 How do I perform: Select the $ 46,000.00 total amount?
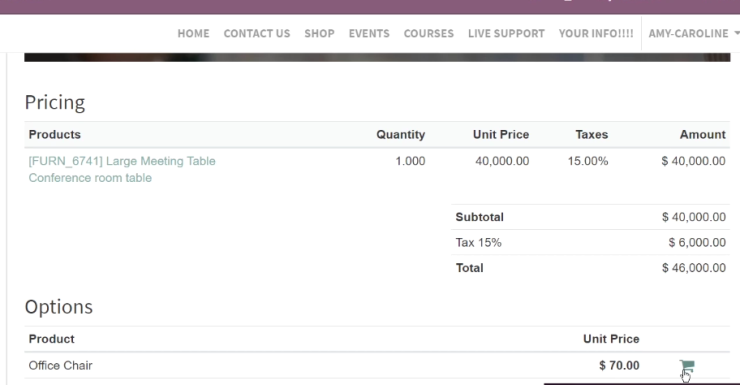[694, 268]
